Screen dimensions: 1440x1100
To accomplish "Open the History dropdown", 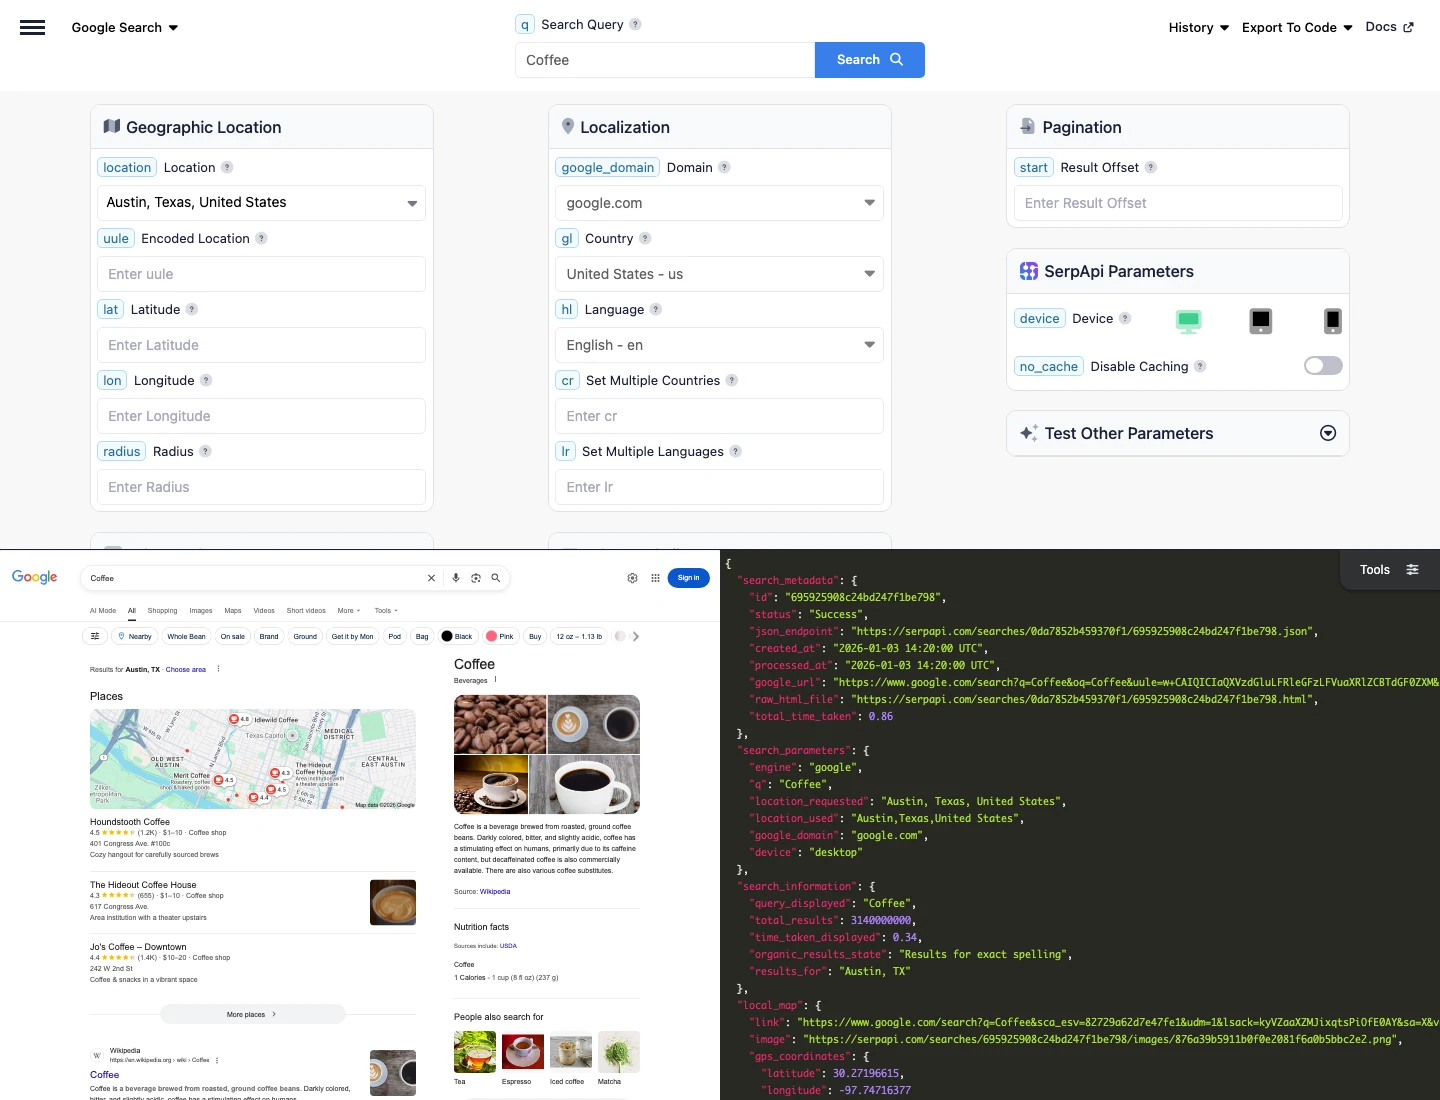I will click(x=1199, y=28).
